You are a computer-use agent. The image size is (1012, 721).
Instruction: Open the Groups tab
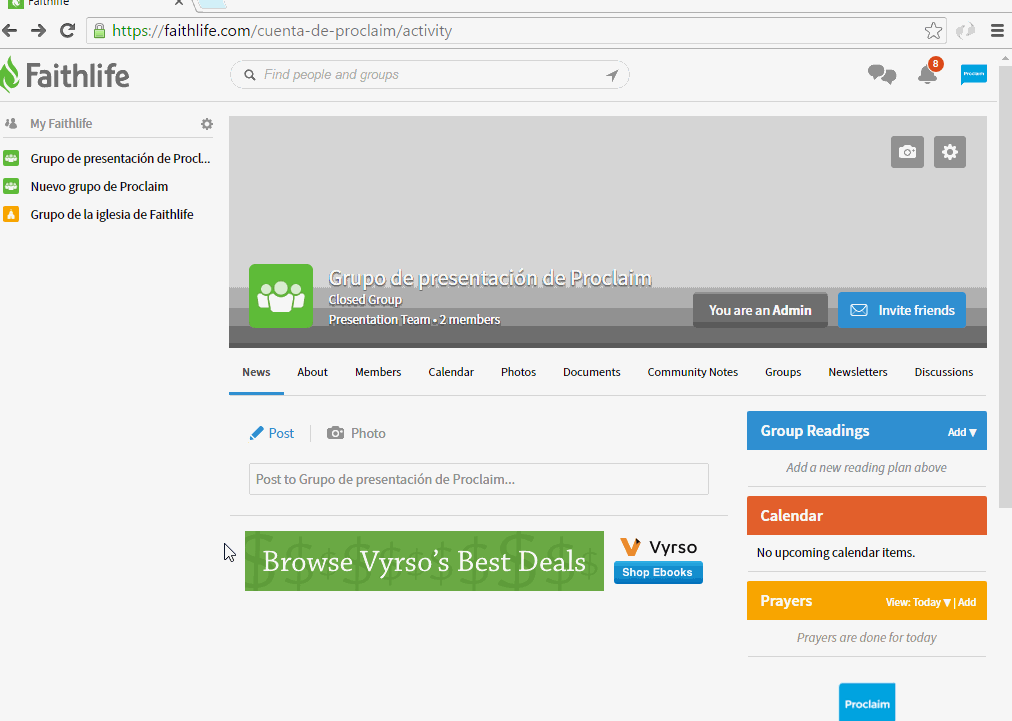[x=783, y=372]
